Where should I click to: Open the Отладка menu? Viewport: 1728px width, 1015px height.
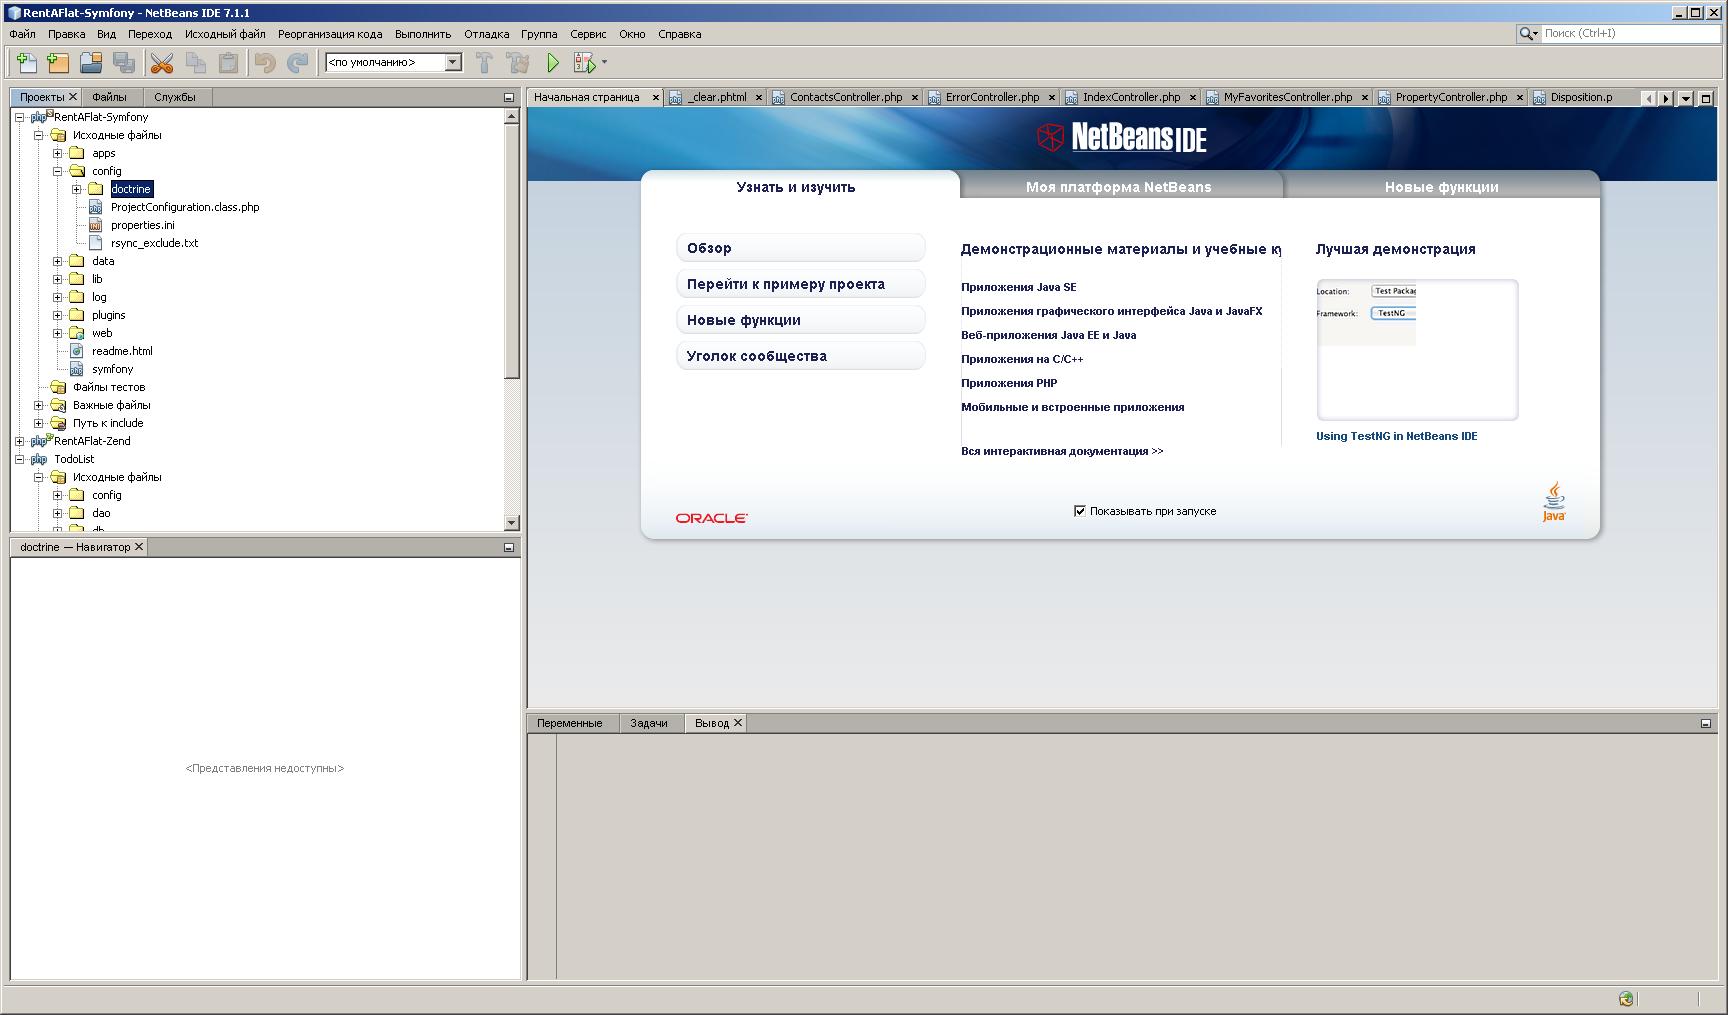pyautogui.click(x=487, y=34)
